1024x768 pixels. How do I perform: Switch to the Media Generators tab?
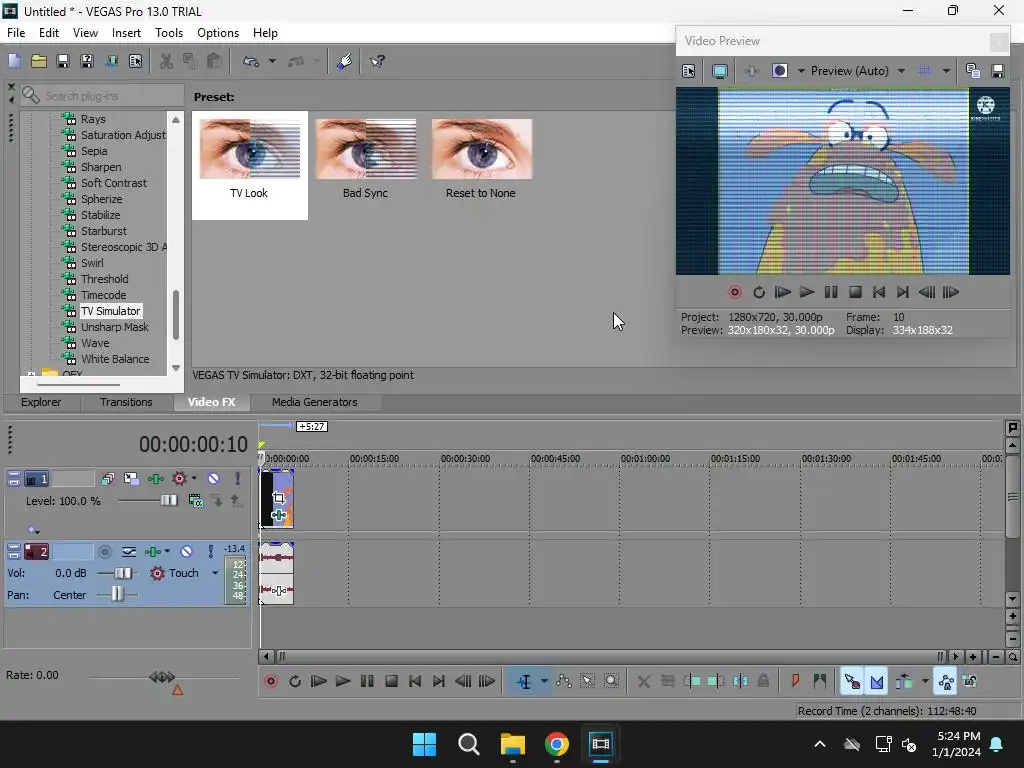point(314,402)
